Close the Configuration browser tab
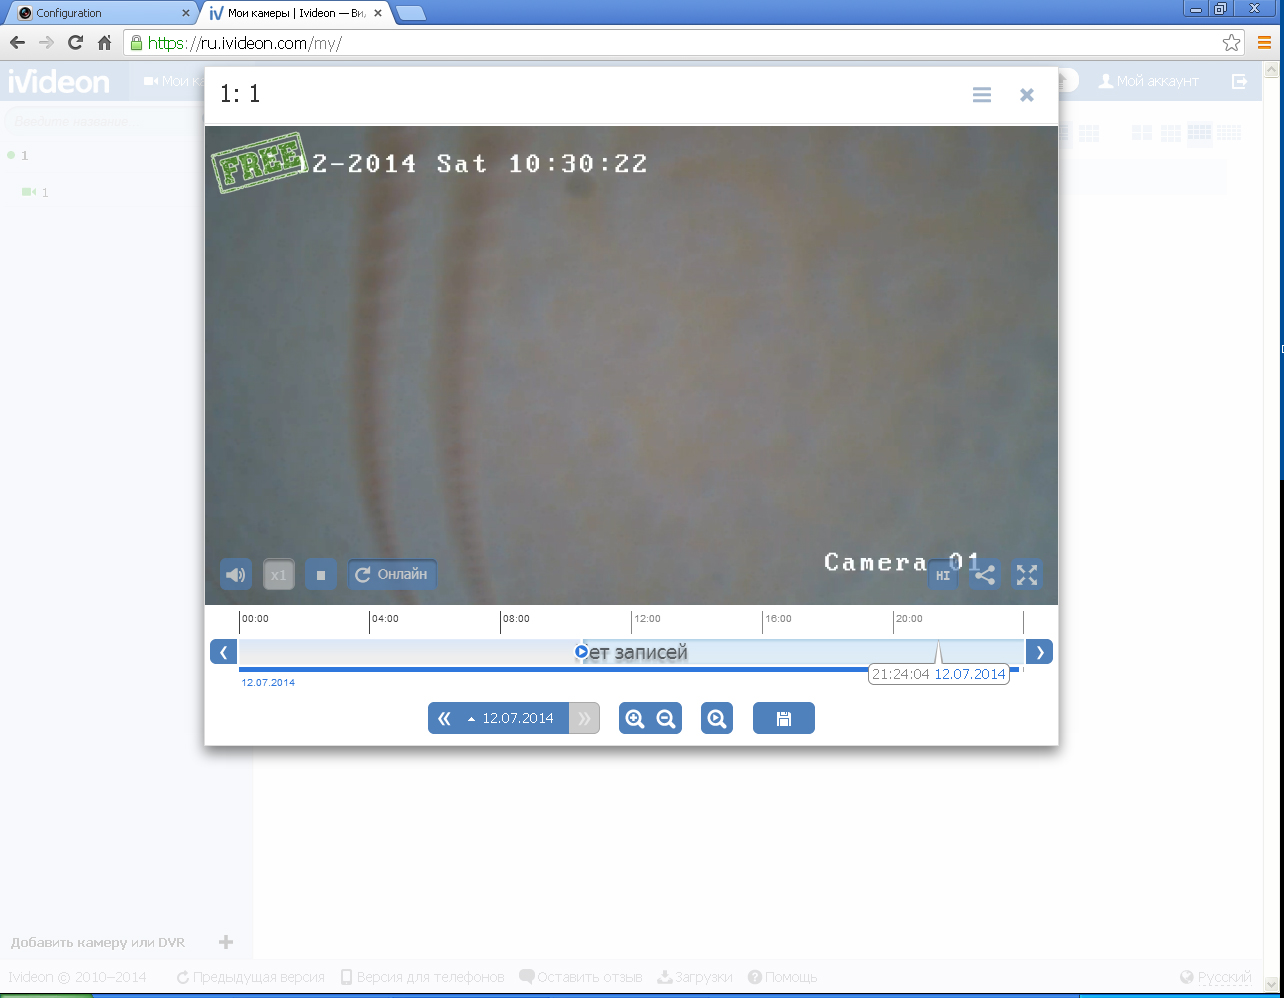The width and height of the screenshot is (1284, 998). coord(185,13)
